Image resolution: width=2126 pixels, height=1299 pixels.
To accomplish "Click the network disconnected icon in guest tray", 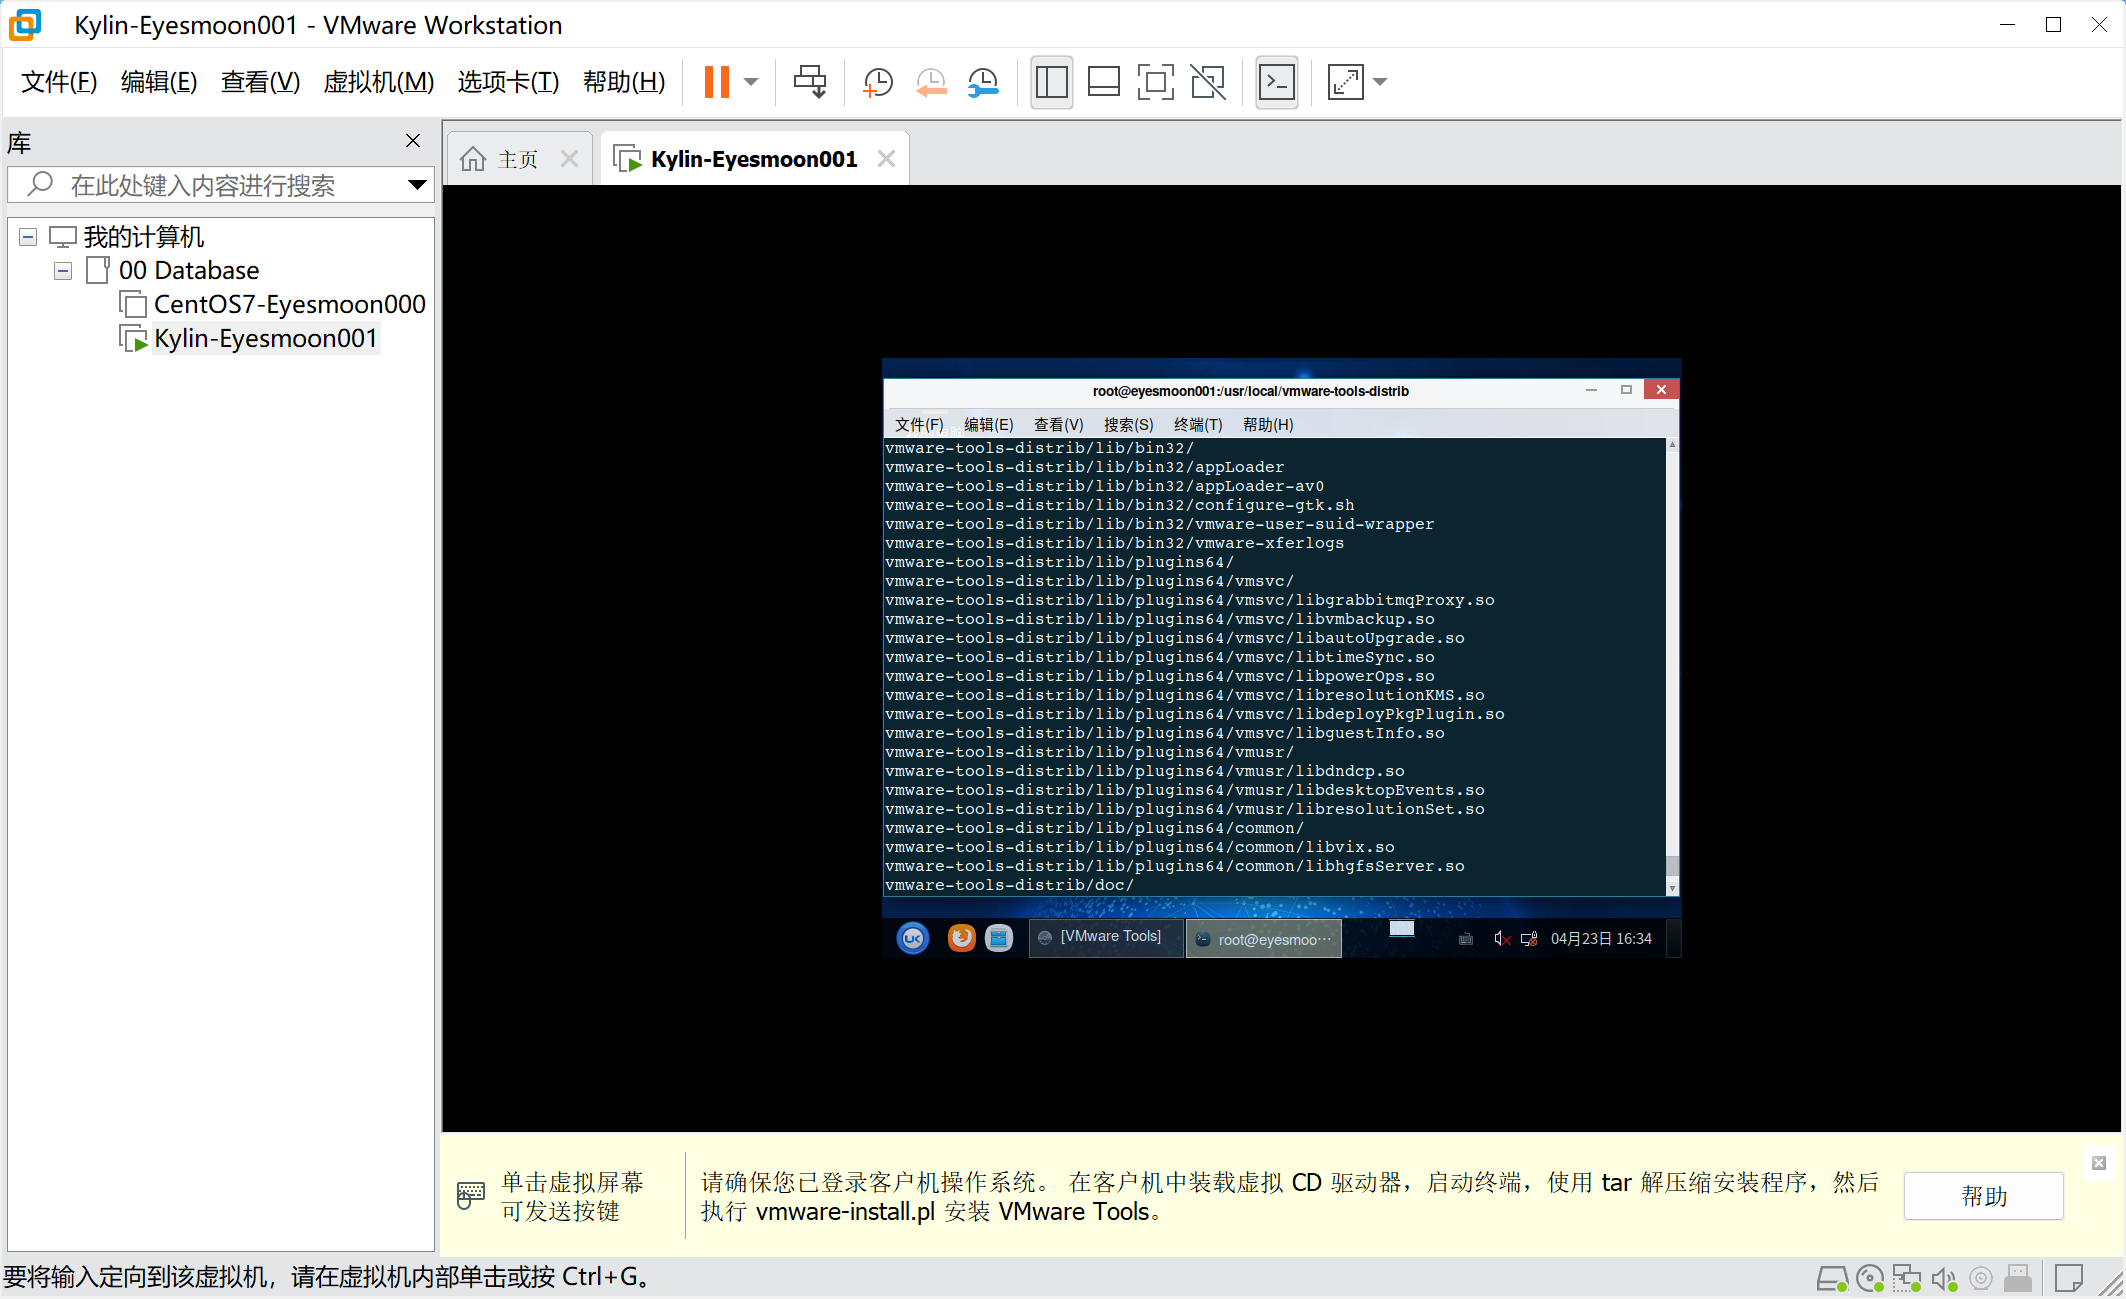I will point(1529,939).
